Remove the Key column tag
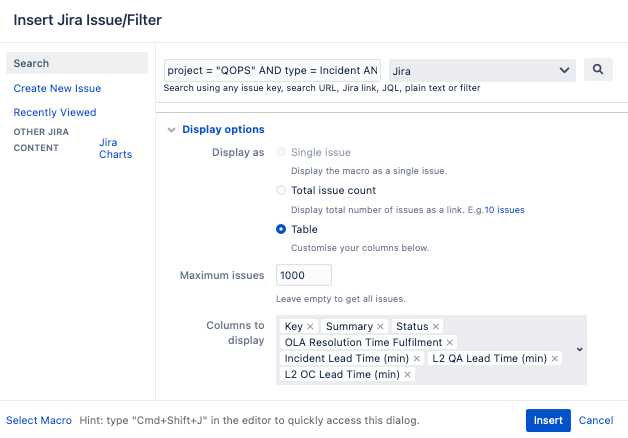 tap(310, 327)
